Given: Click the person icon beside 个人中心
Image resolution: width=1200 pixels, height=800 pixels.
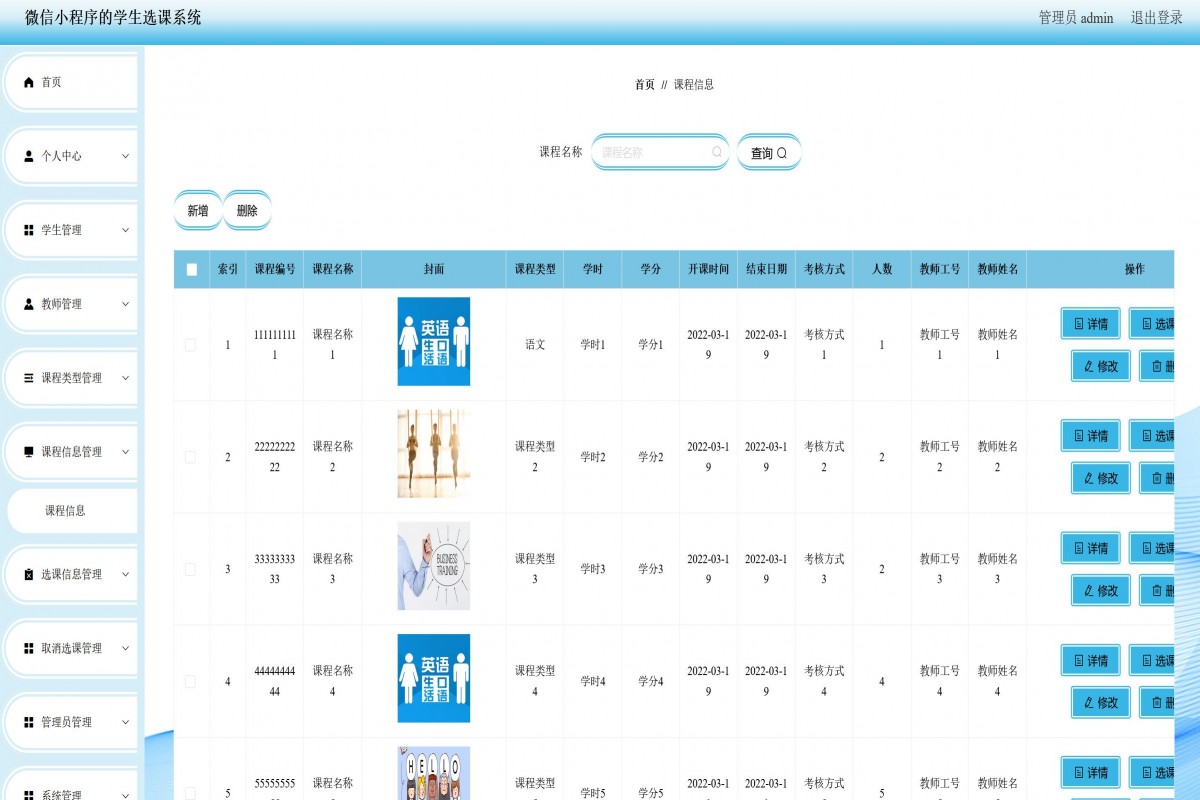Looking at the screenshot, I should pos(29,157).
